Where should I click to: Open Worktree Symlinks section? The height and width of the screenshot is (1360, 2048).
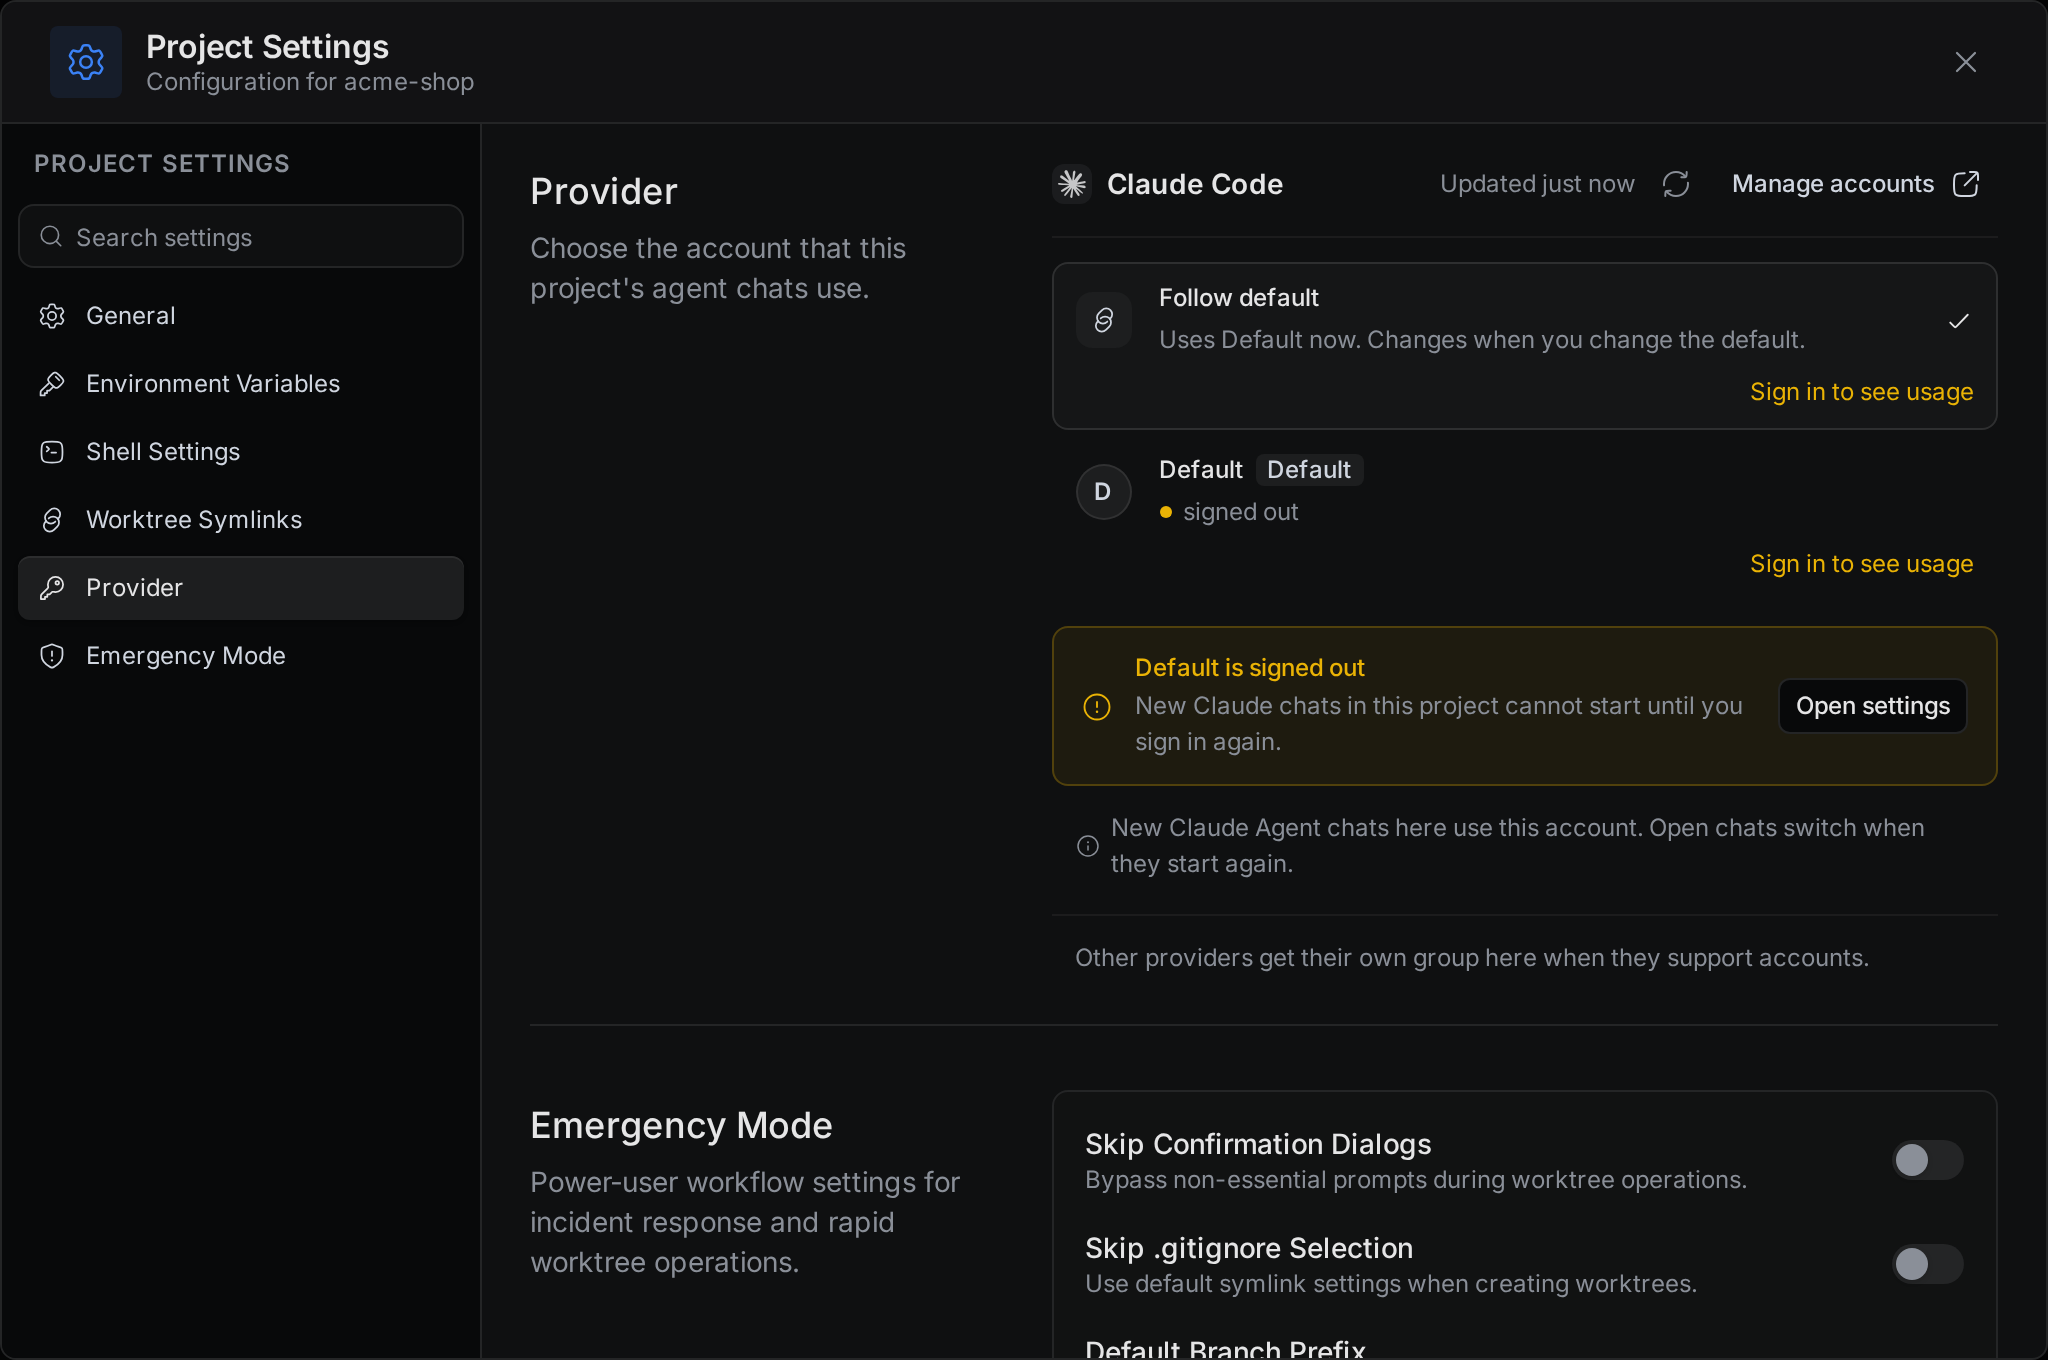click(241, 520)
